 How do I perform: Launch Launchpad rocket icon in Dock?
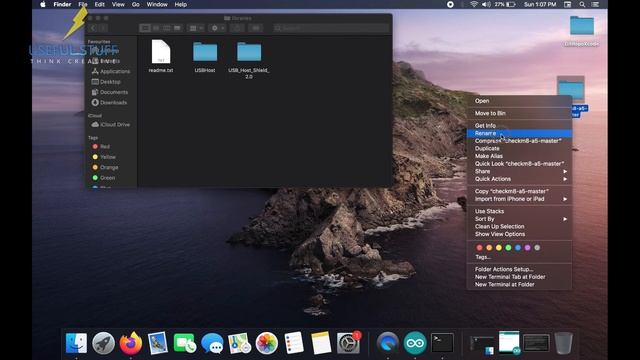click(x=103, y=343)
